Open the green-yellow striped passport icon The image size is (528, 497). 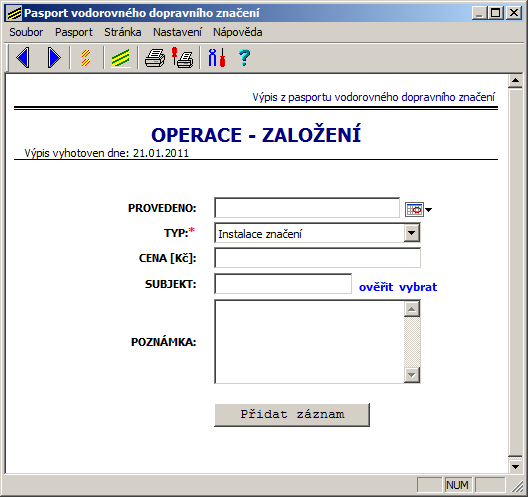tap(121, 58)
